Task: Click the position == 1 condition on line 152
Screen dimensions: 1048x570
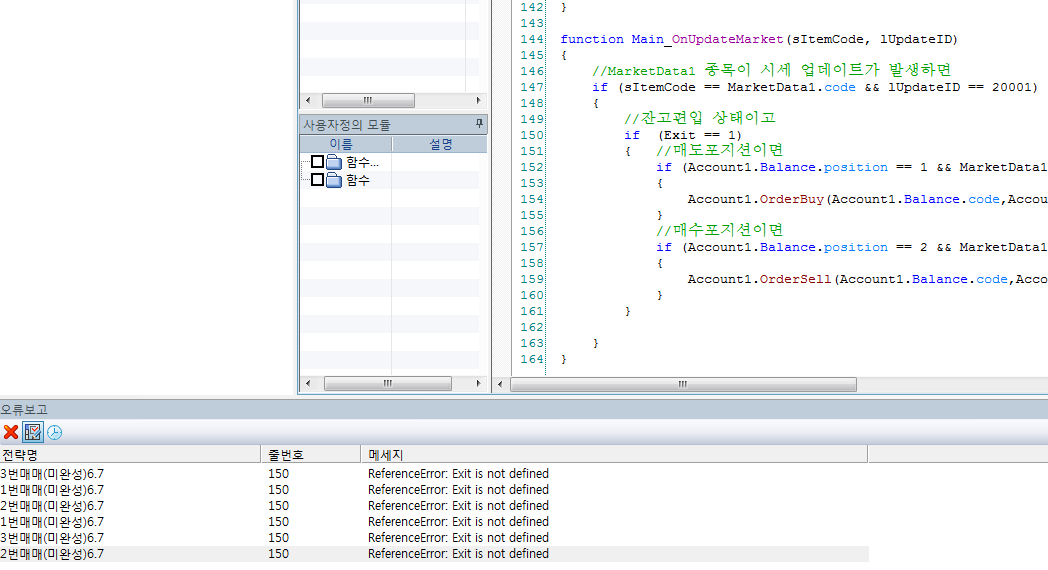Action: pos(876,167)
